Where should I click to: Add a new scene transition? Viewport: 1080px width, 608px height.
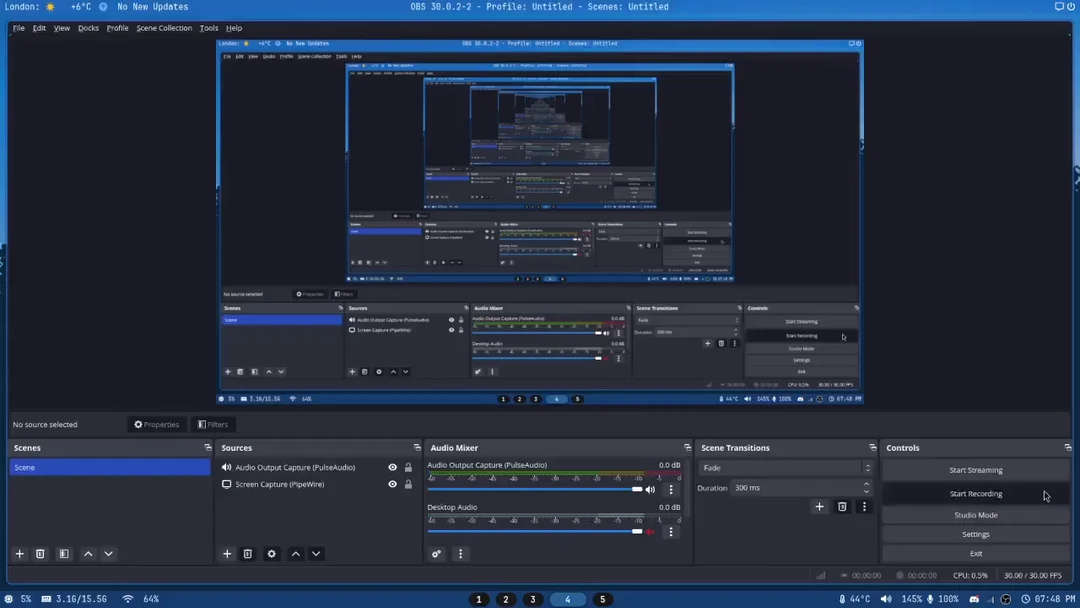click(x=819, y=507)
